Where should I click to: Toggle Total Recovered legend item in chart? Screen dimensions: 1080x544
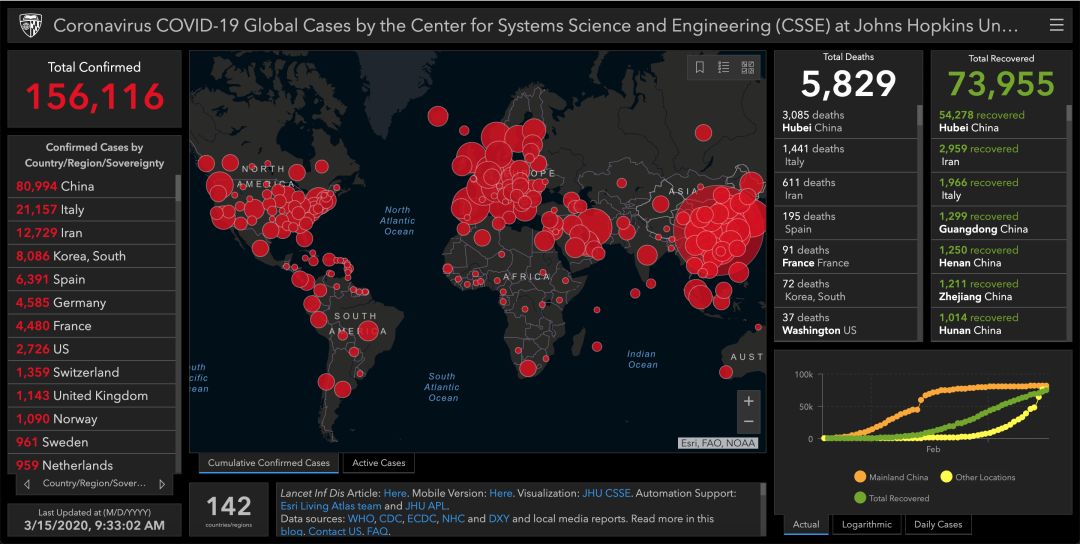click(891, 497)
